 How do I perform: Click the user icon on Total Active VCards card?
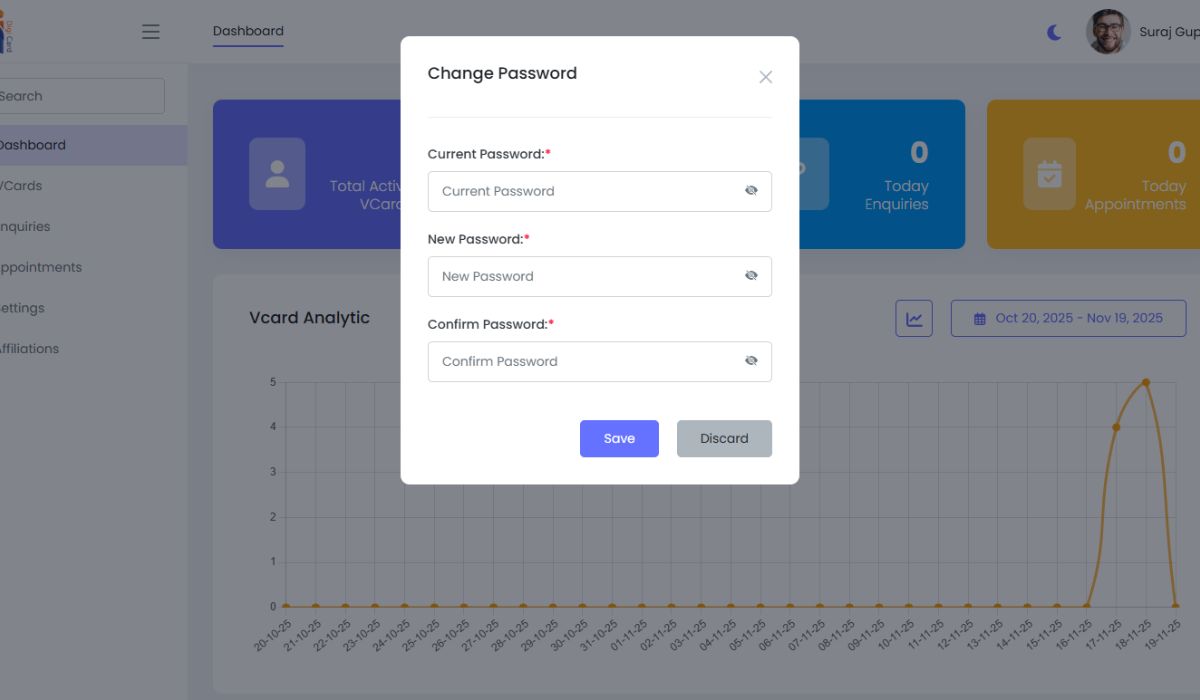pyautogui.click(x=277, y=173)
